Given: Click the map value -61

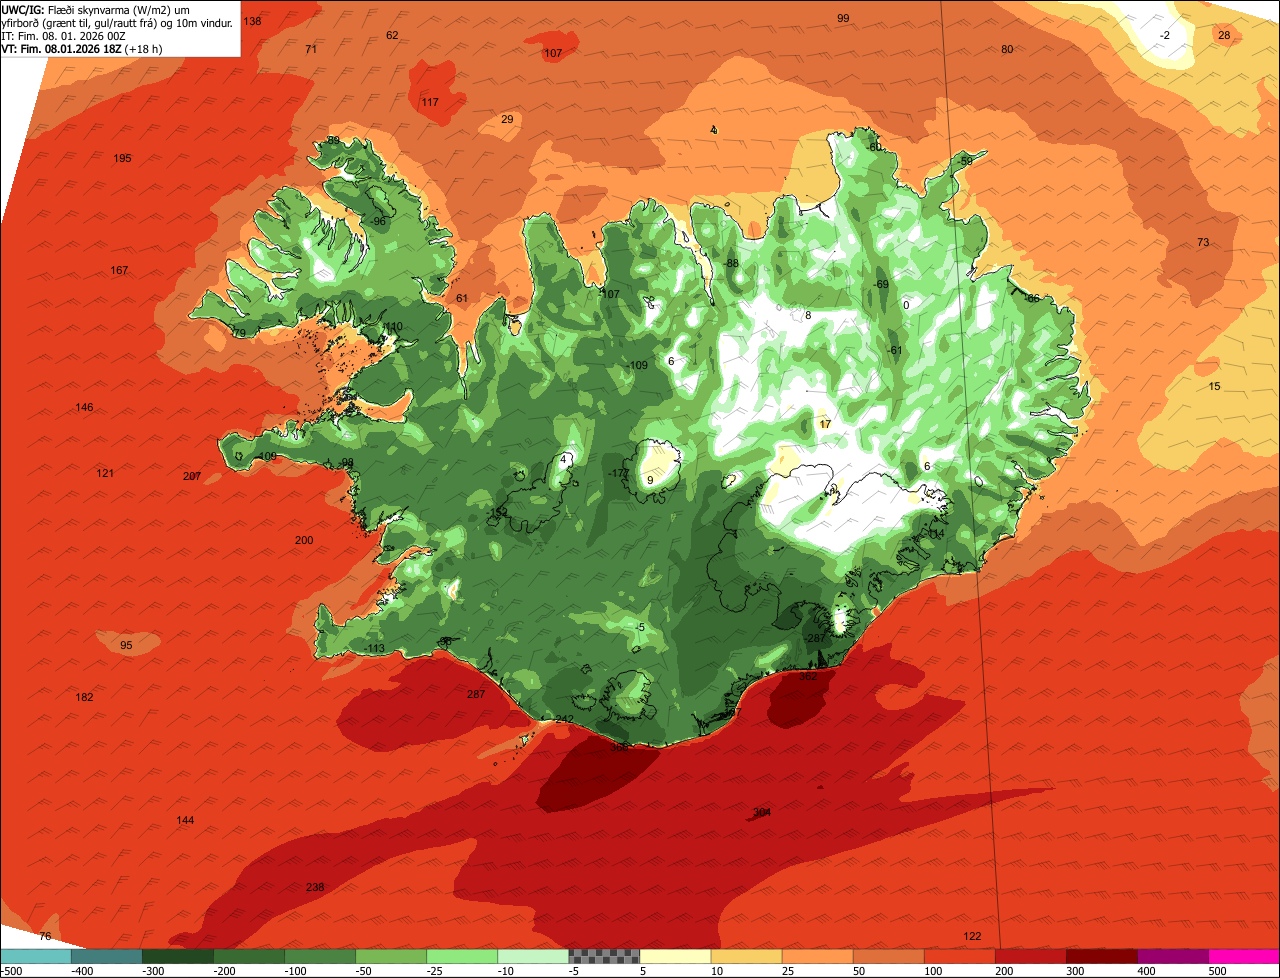Looking at the screenshot, I should click(x=894, y=349).
